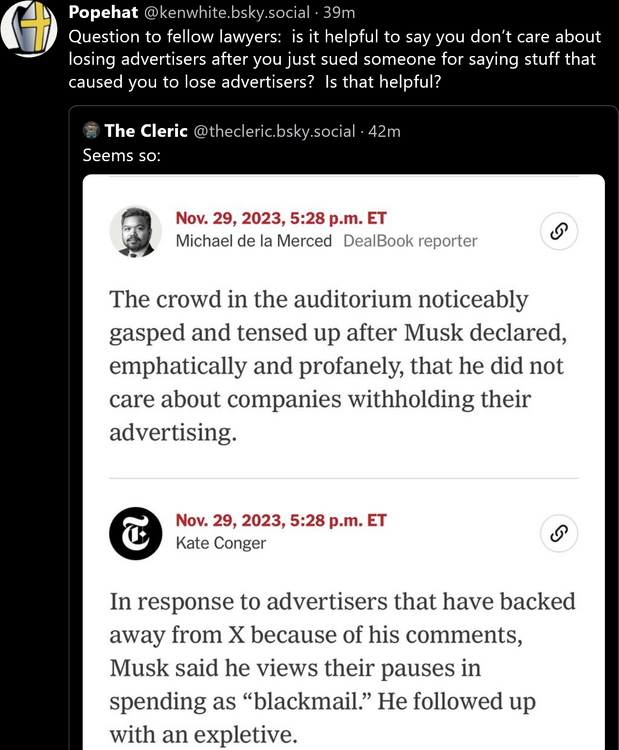The width and height of the screenshot is (619, 750).
Task: Copy link icon beside Michael de la Merced
Action: [559, 231]
